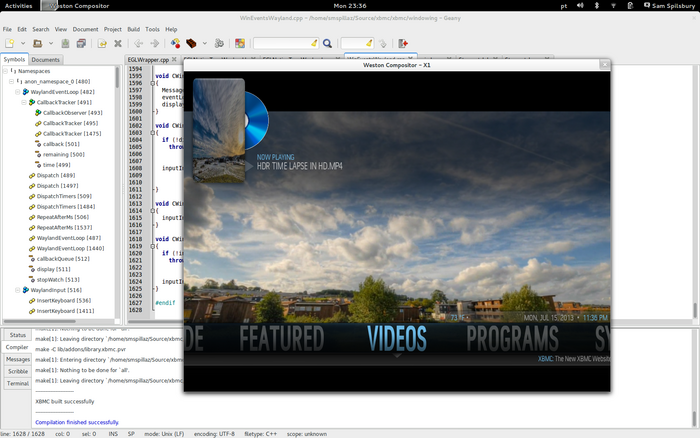Click the Build brick icon

click(192, 44)
